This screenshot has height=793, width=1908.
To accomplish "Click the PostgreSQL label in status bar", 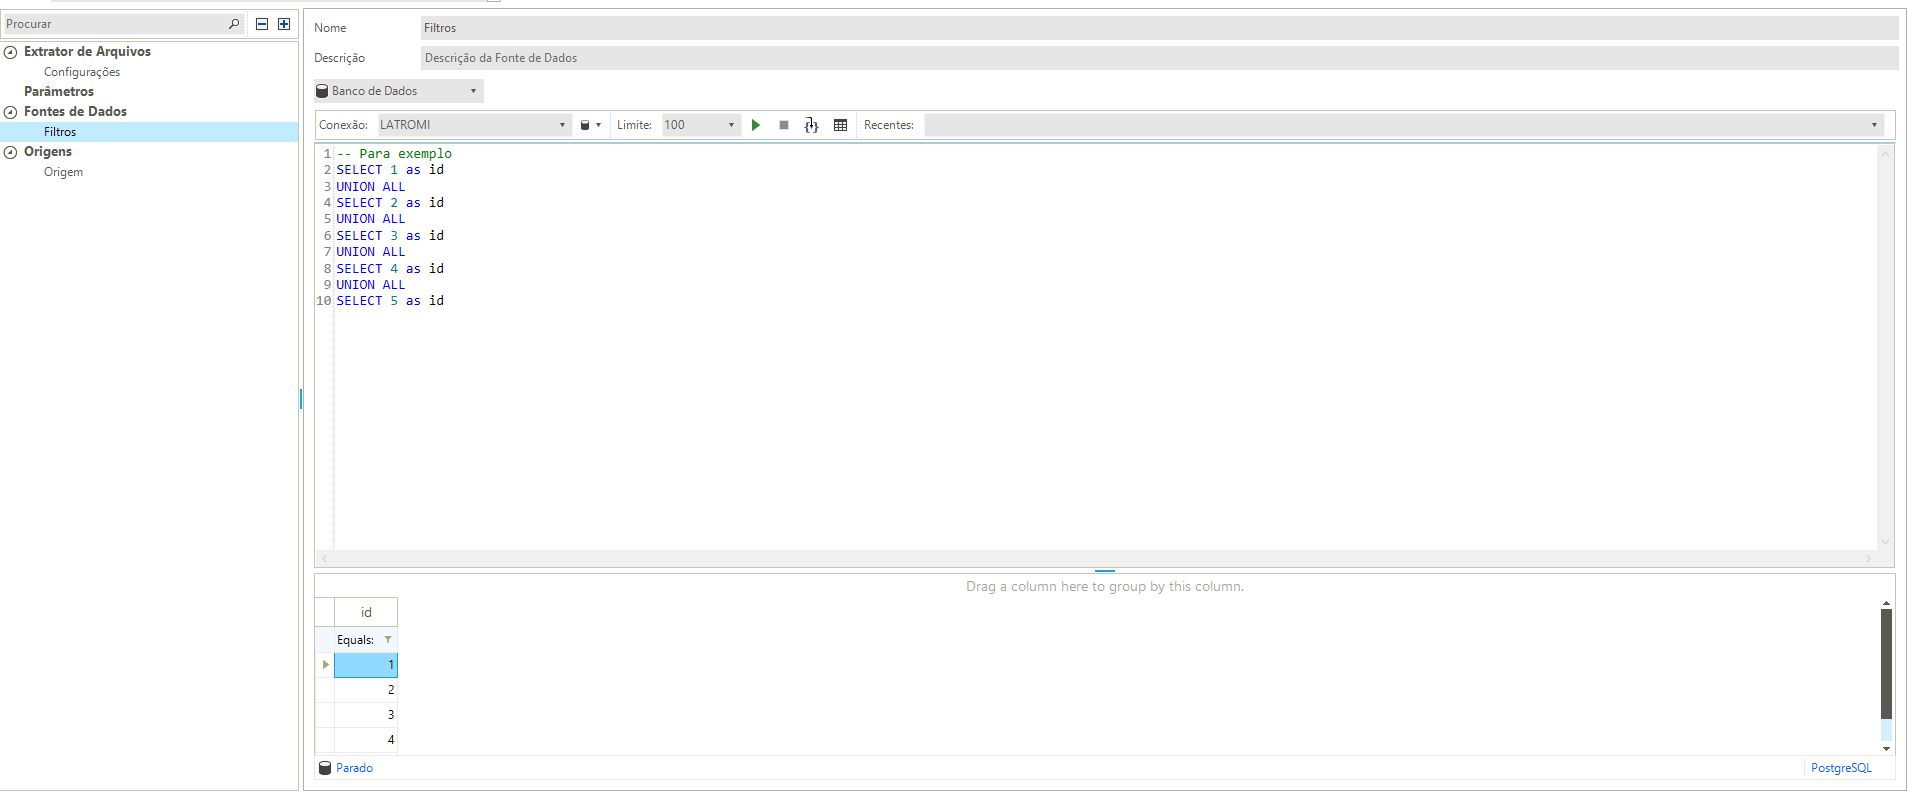I will coord(1840,768).
